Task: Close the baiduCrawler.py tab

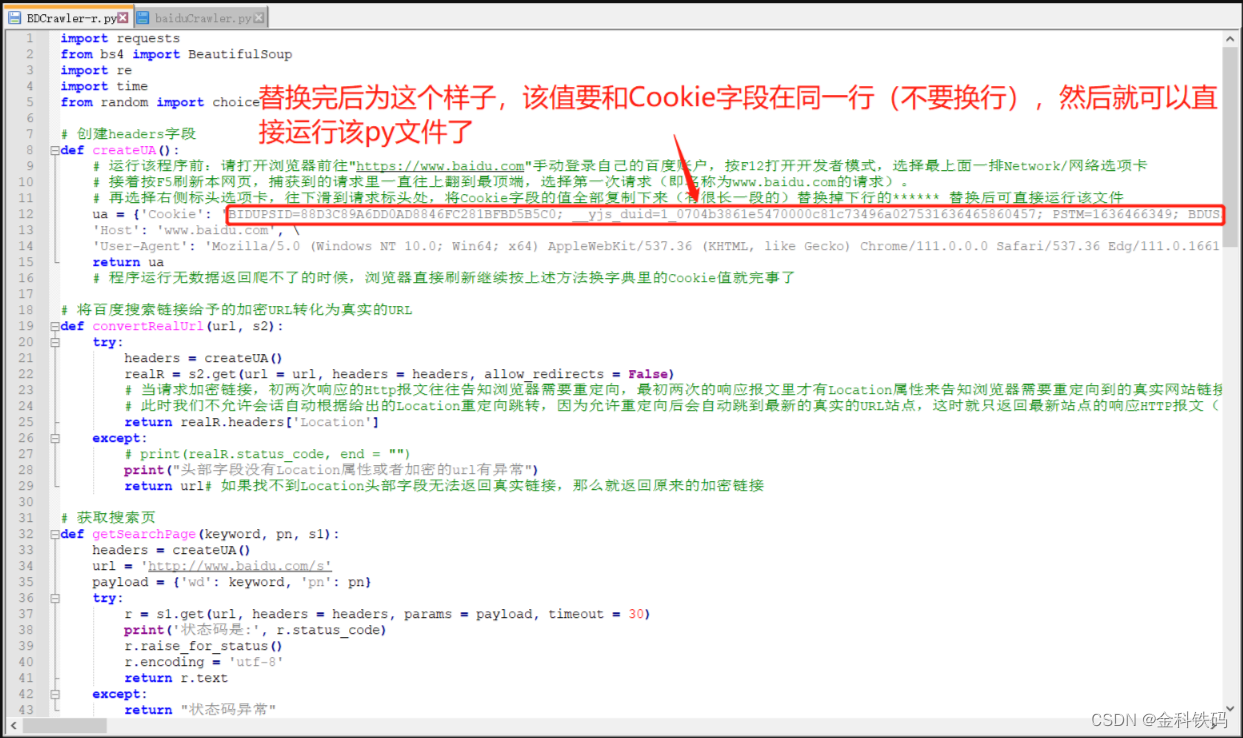Action: [257, 17]
